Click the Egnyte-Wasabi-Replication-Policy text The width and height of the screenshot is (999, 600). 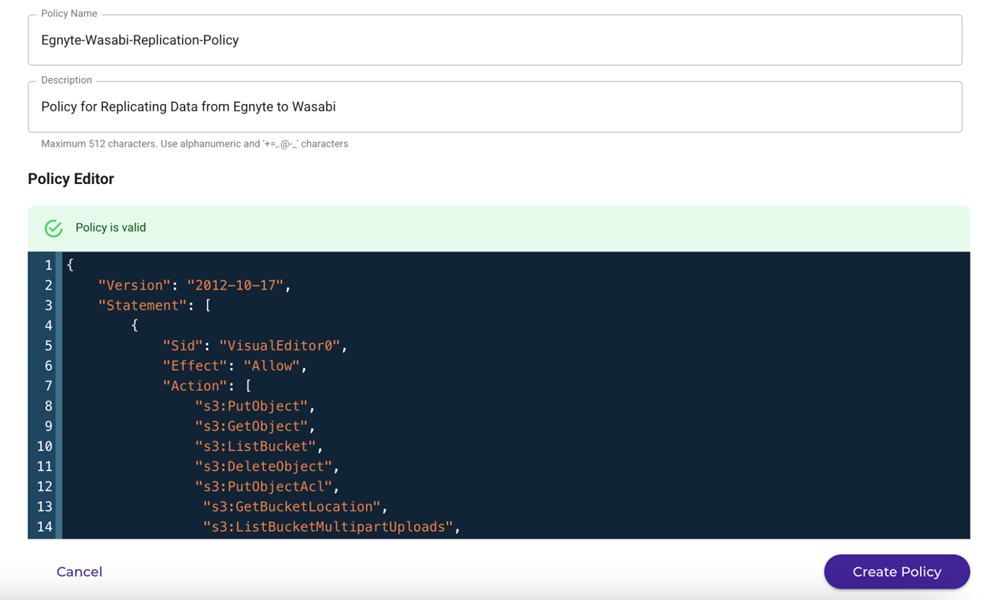pos(139,40)
